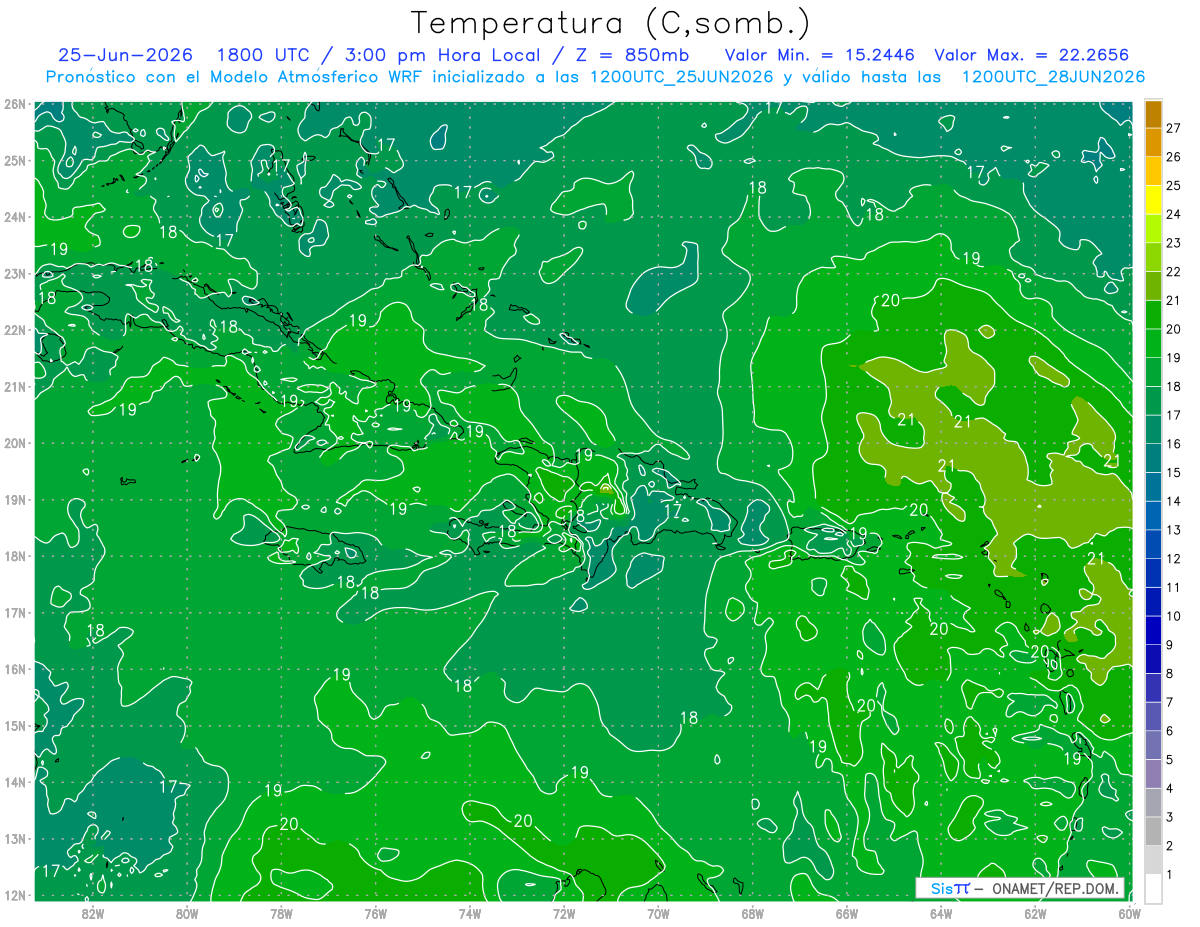Click the color scale label "1"
1200x927 pixels.
click(1170, 875)
